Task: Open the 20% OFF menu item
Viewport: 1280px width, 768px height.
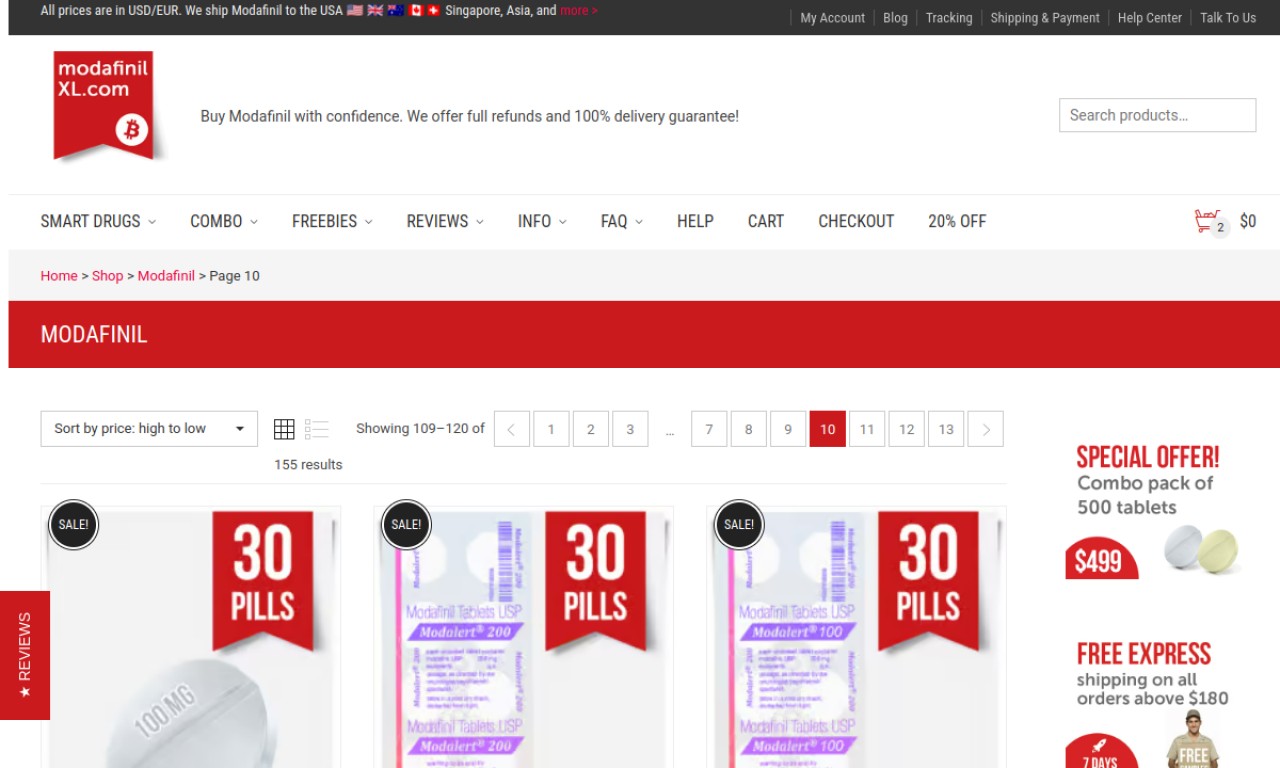Action: click(957, 221)
